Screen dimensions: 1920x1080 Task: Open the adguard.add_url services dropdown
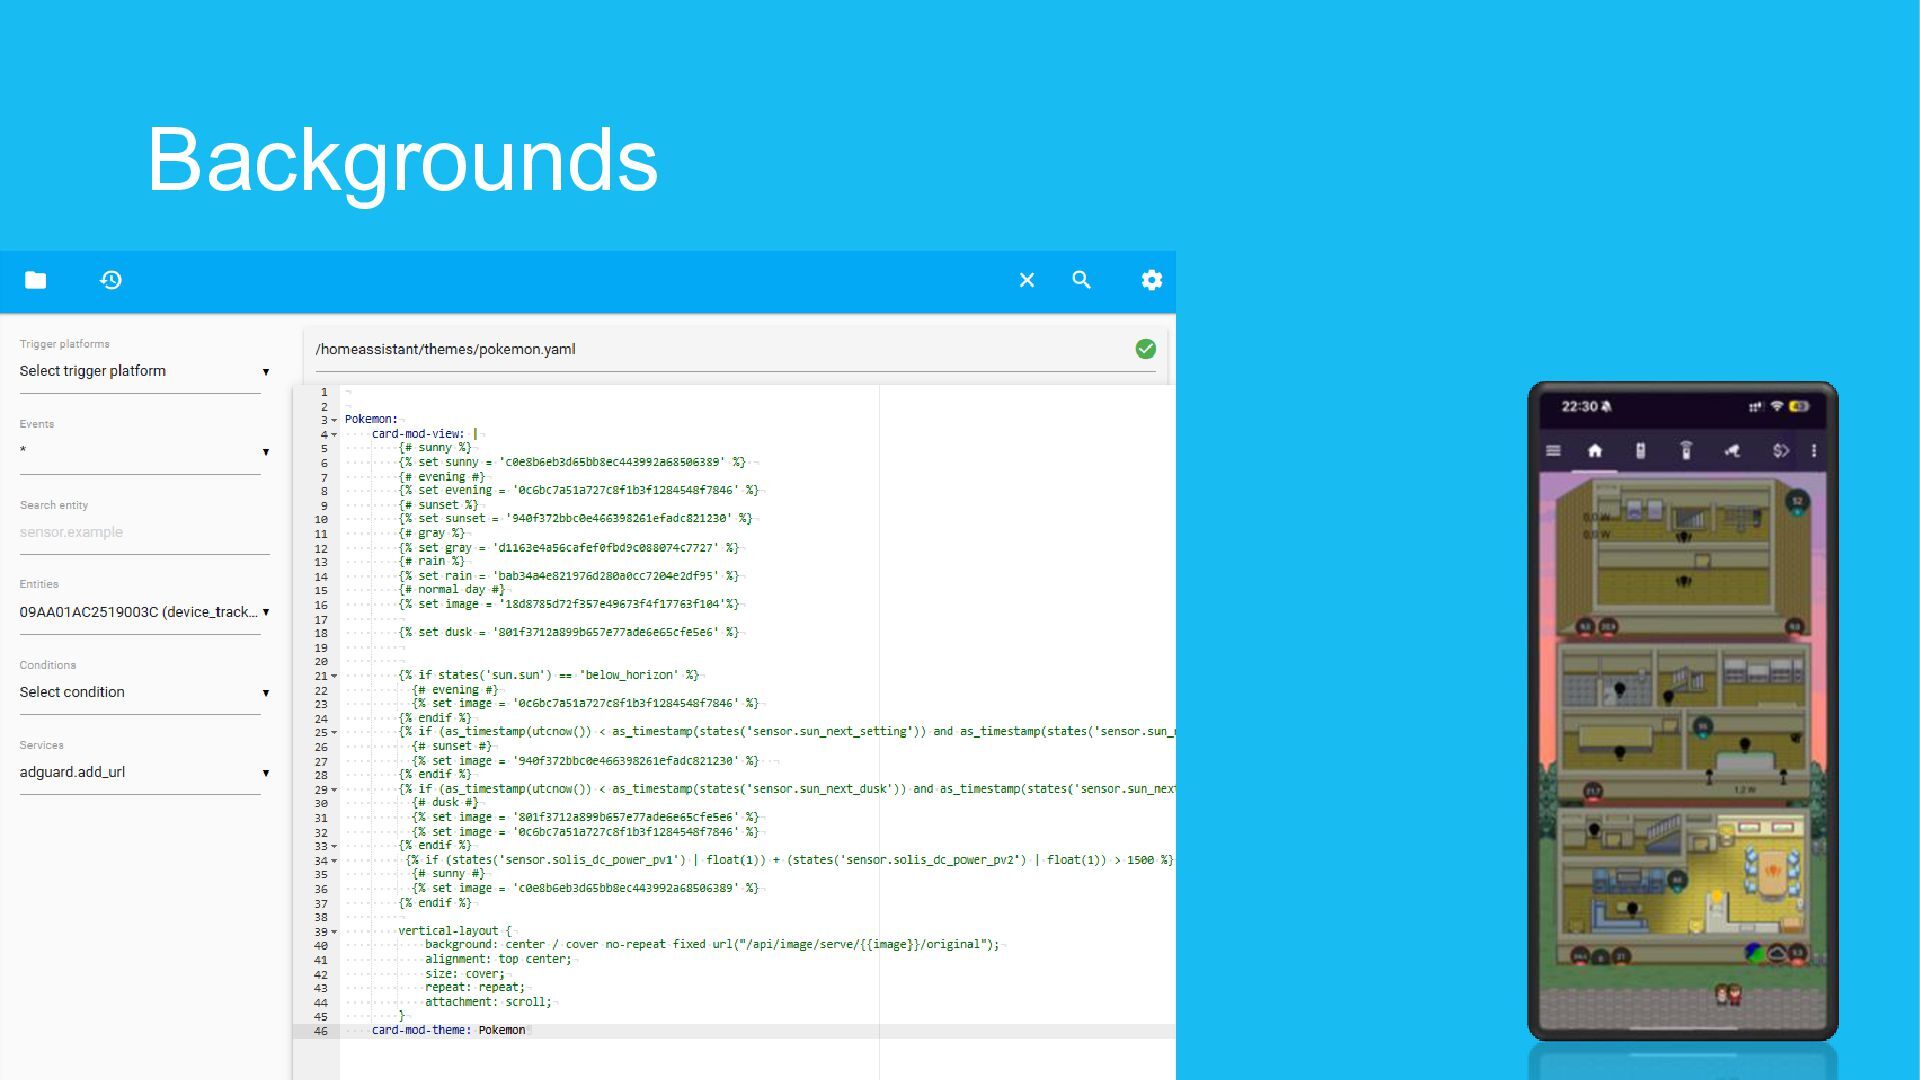coord(140,772)
